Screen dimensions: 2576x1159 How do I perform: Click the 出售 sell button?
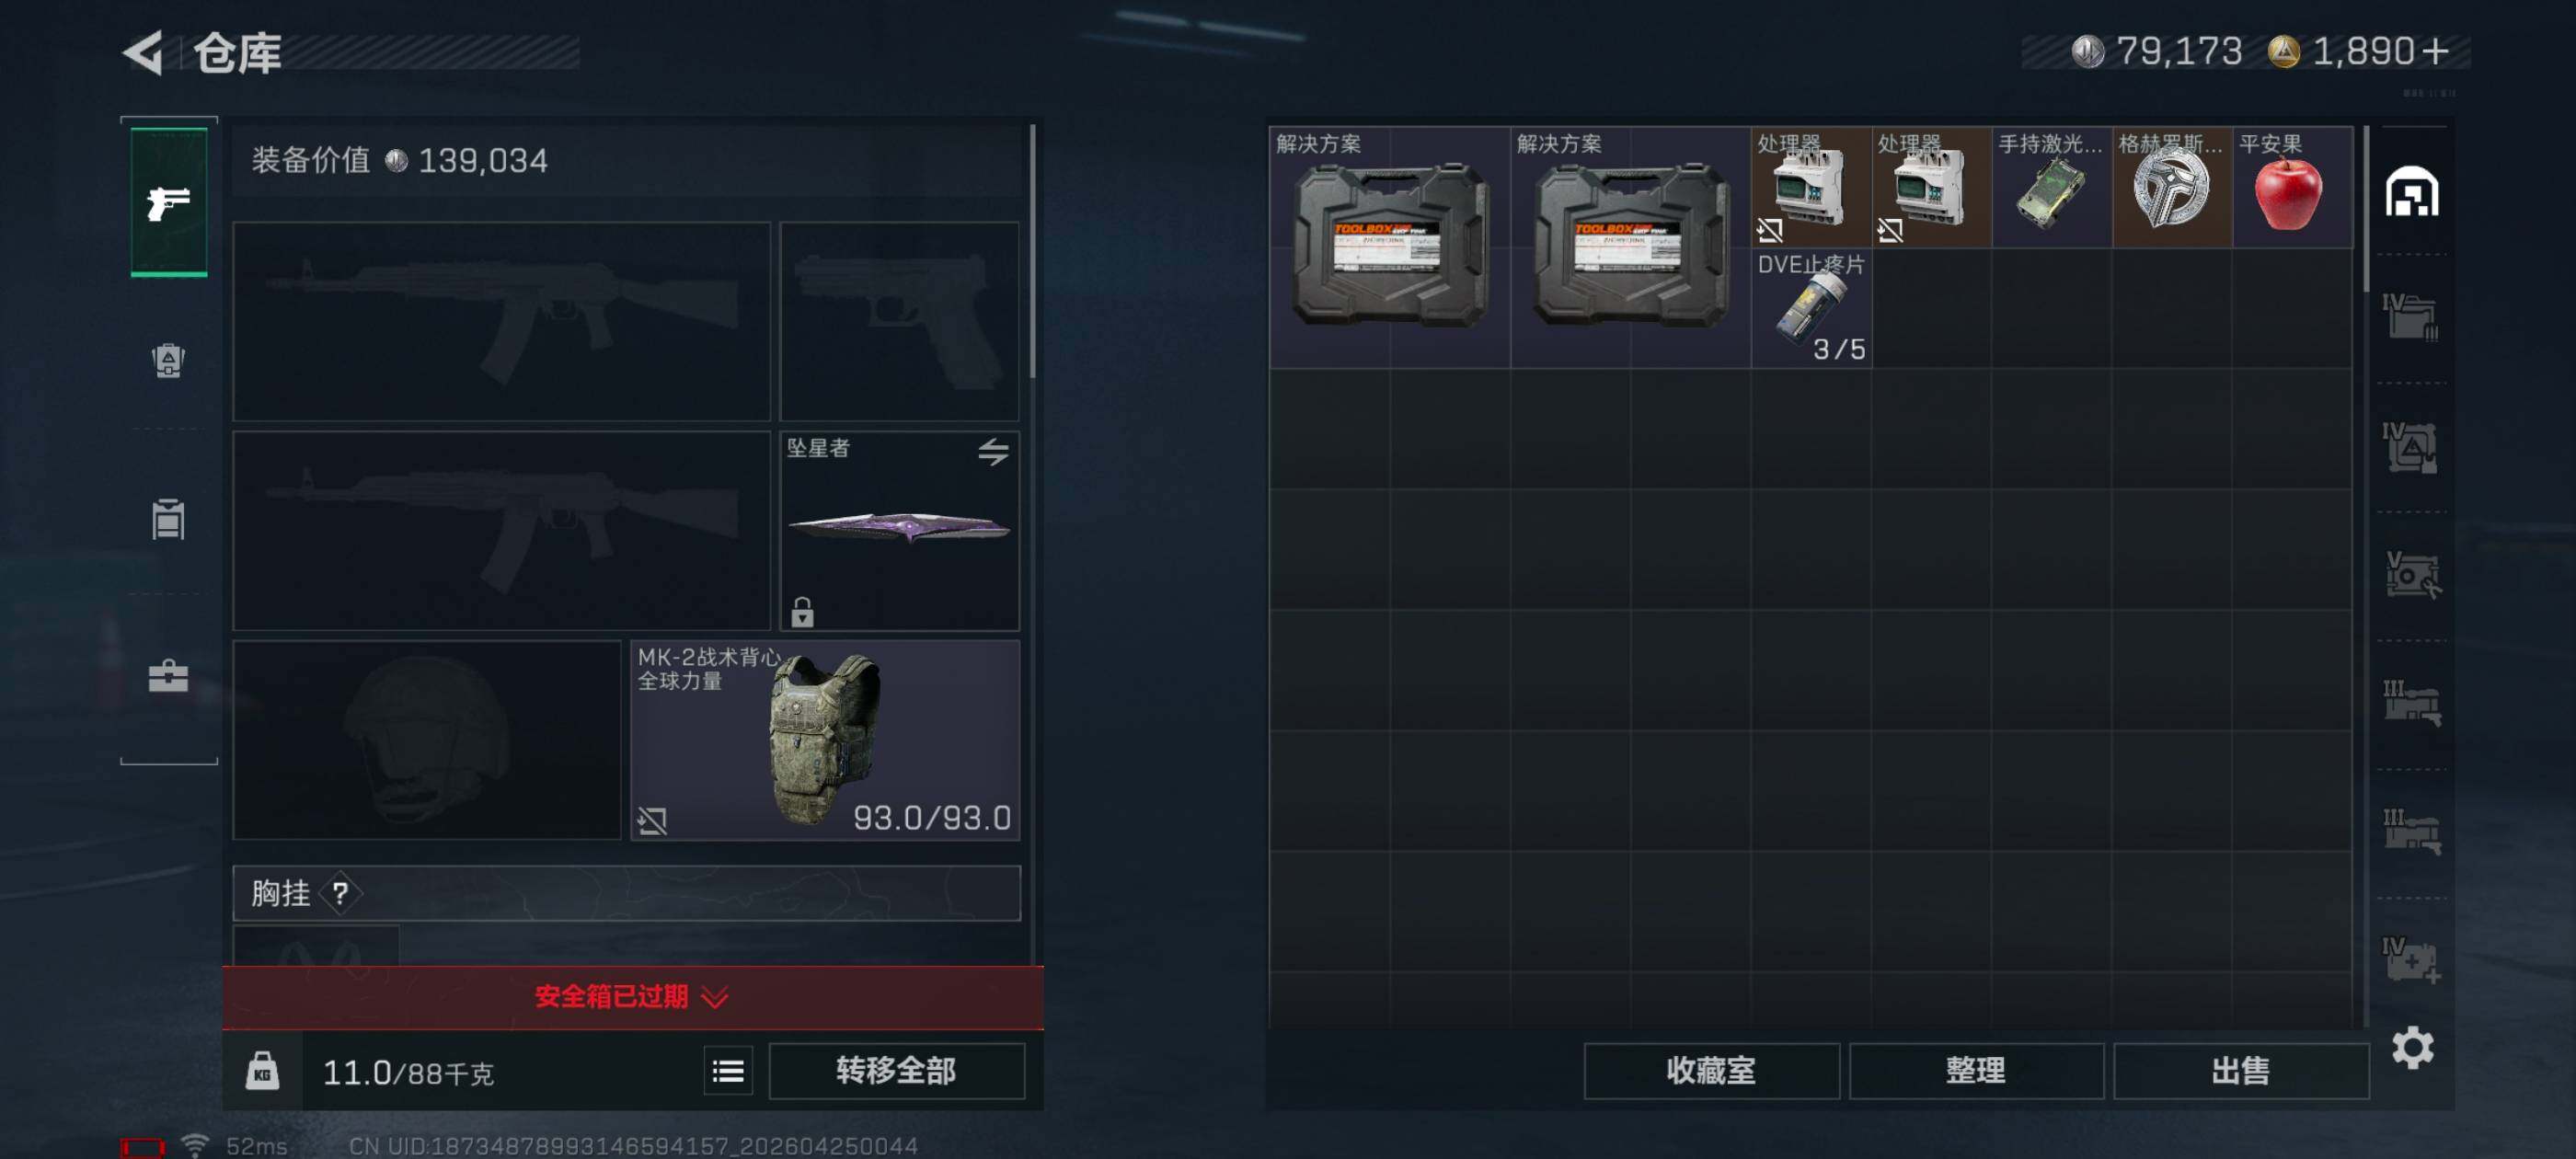pos(2241,1071)
